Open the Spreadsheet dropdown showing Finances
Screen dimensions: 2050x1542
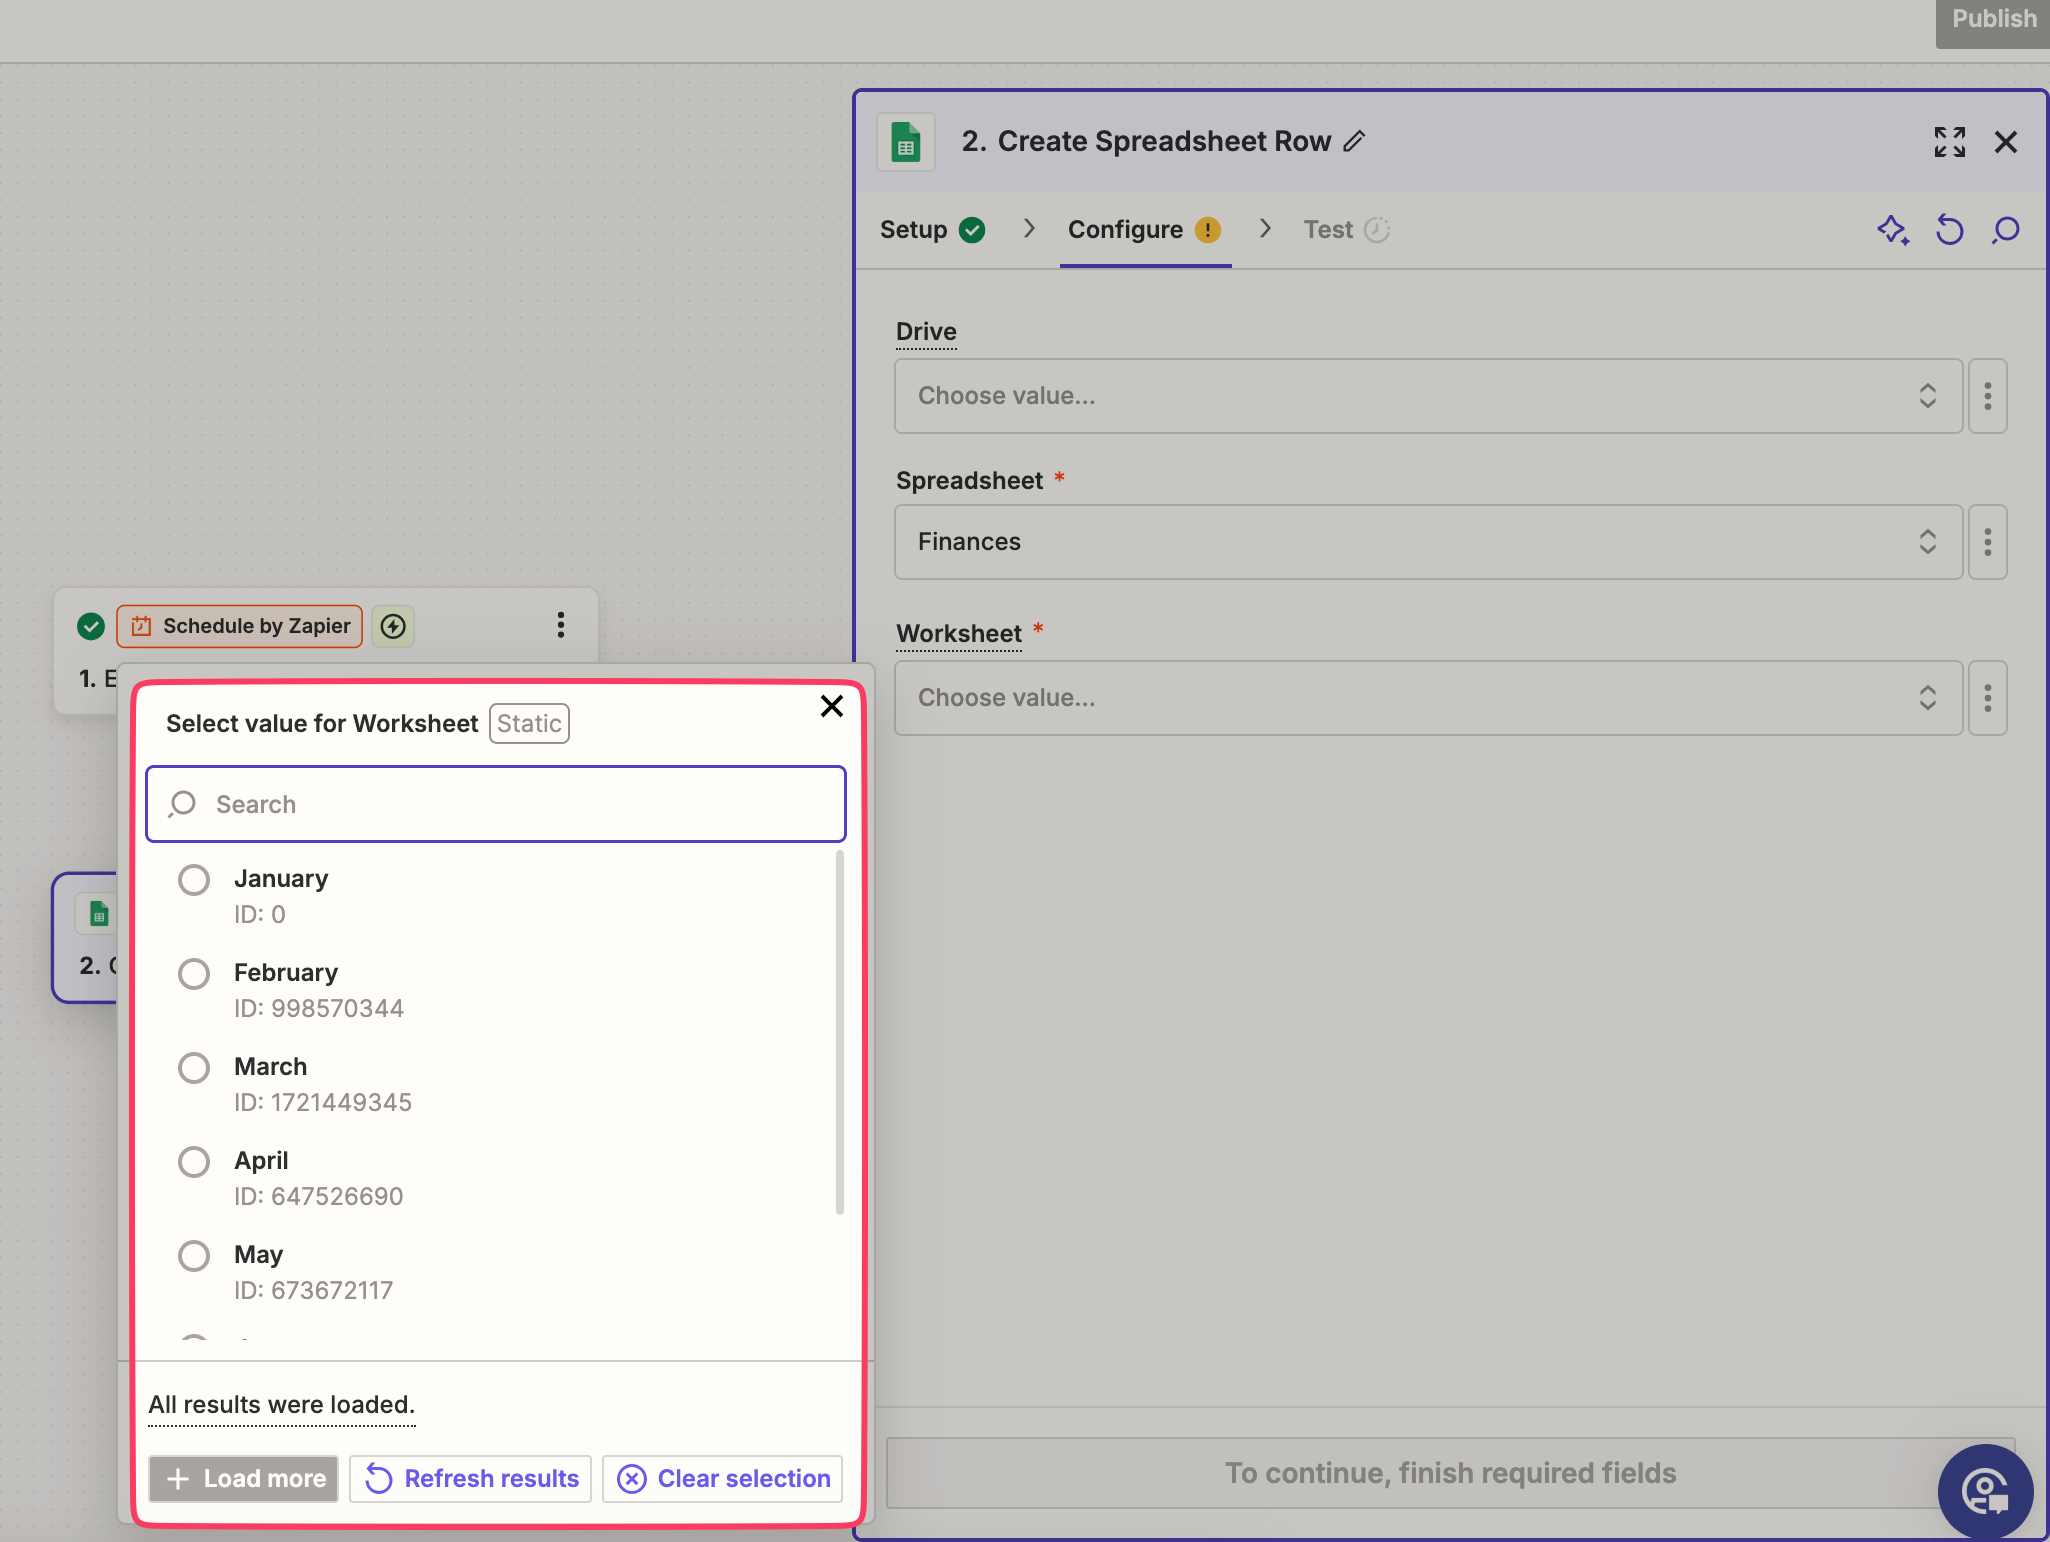1428,542
